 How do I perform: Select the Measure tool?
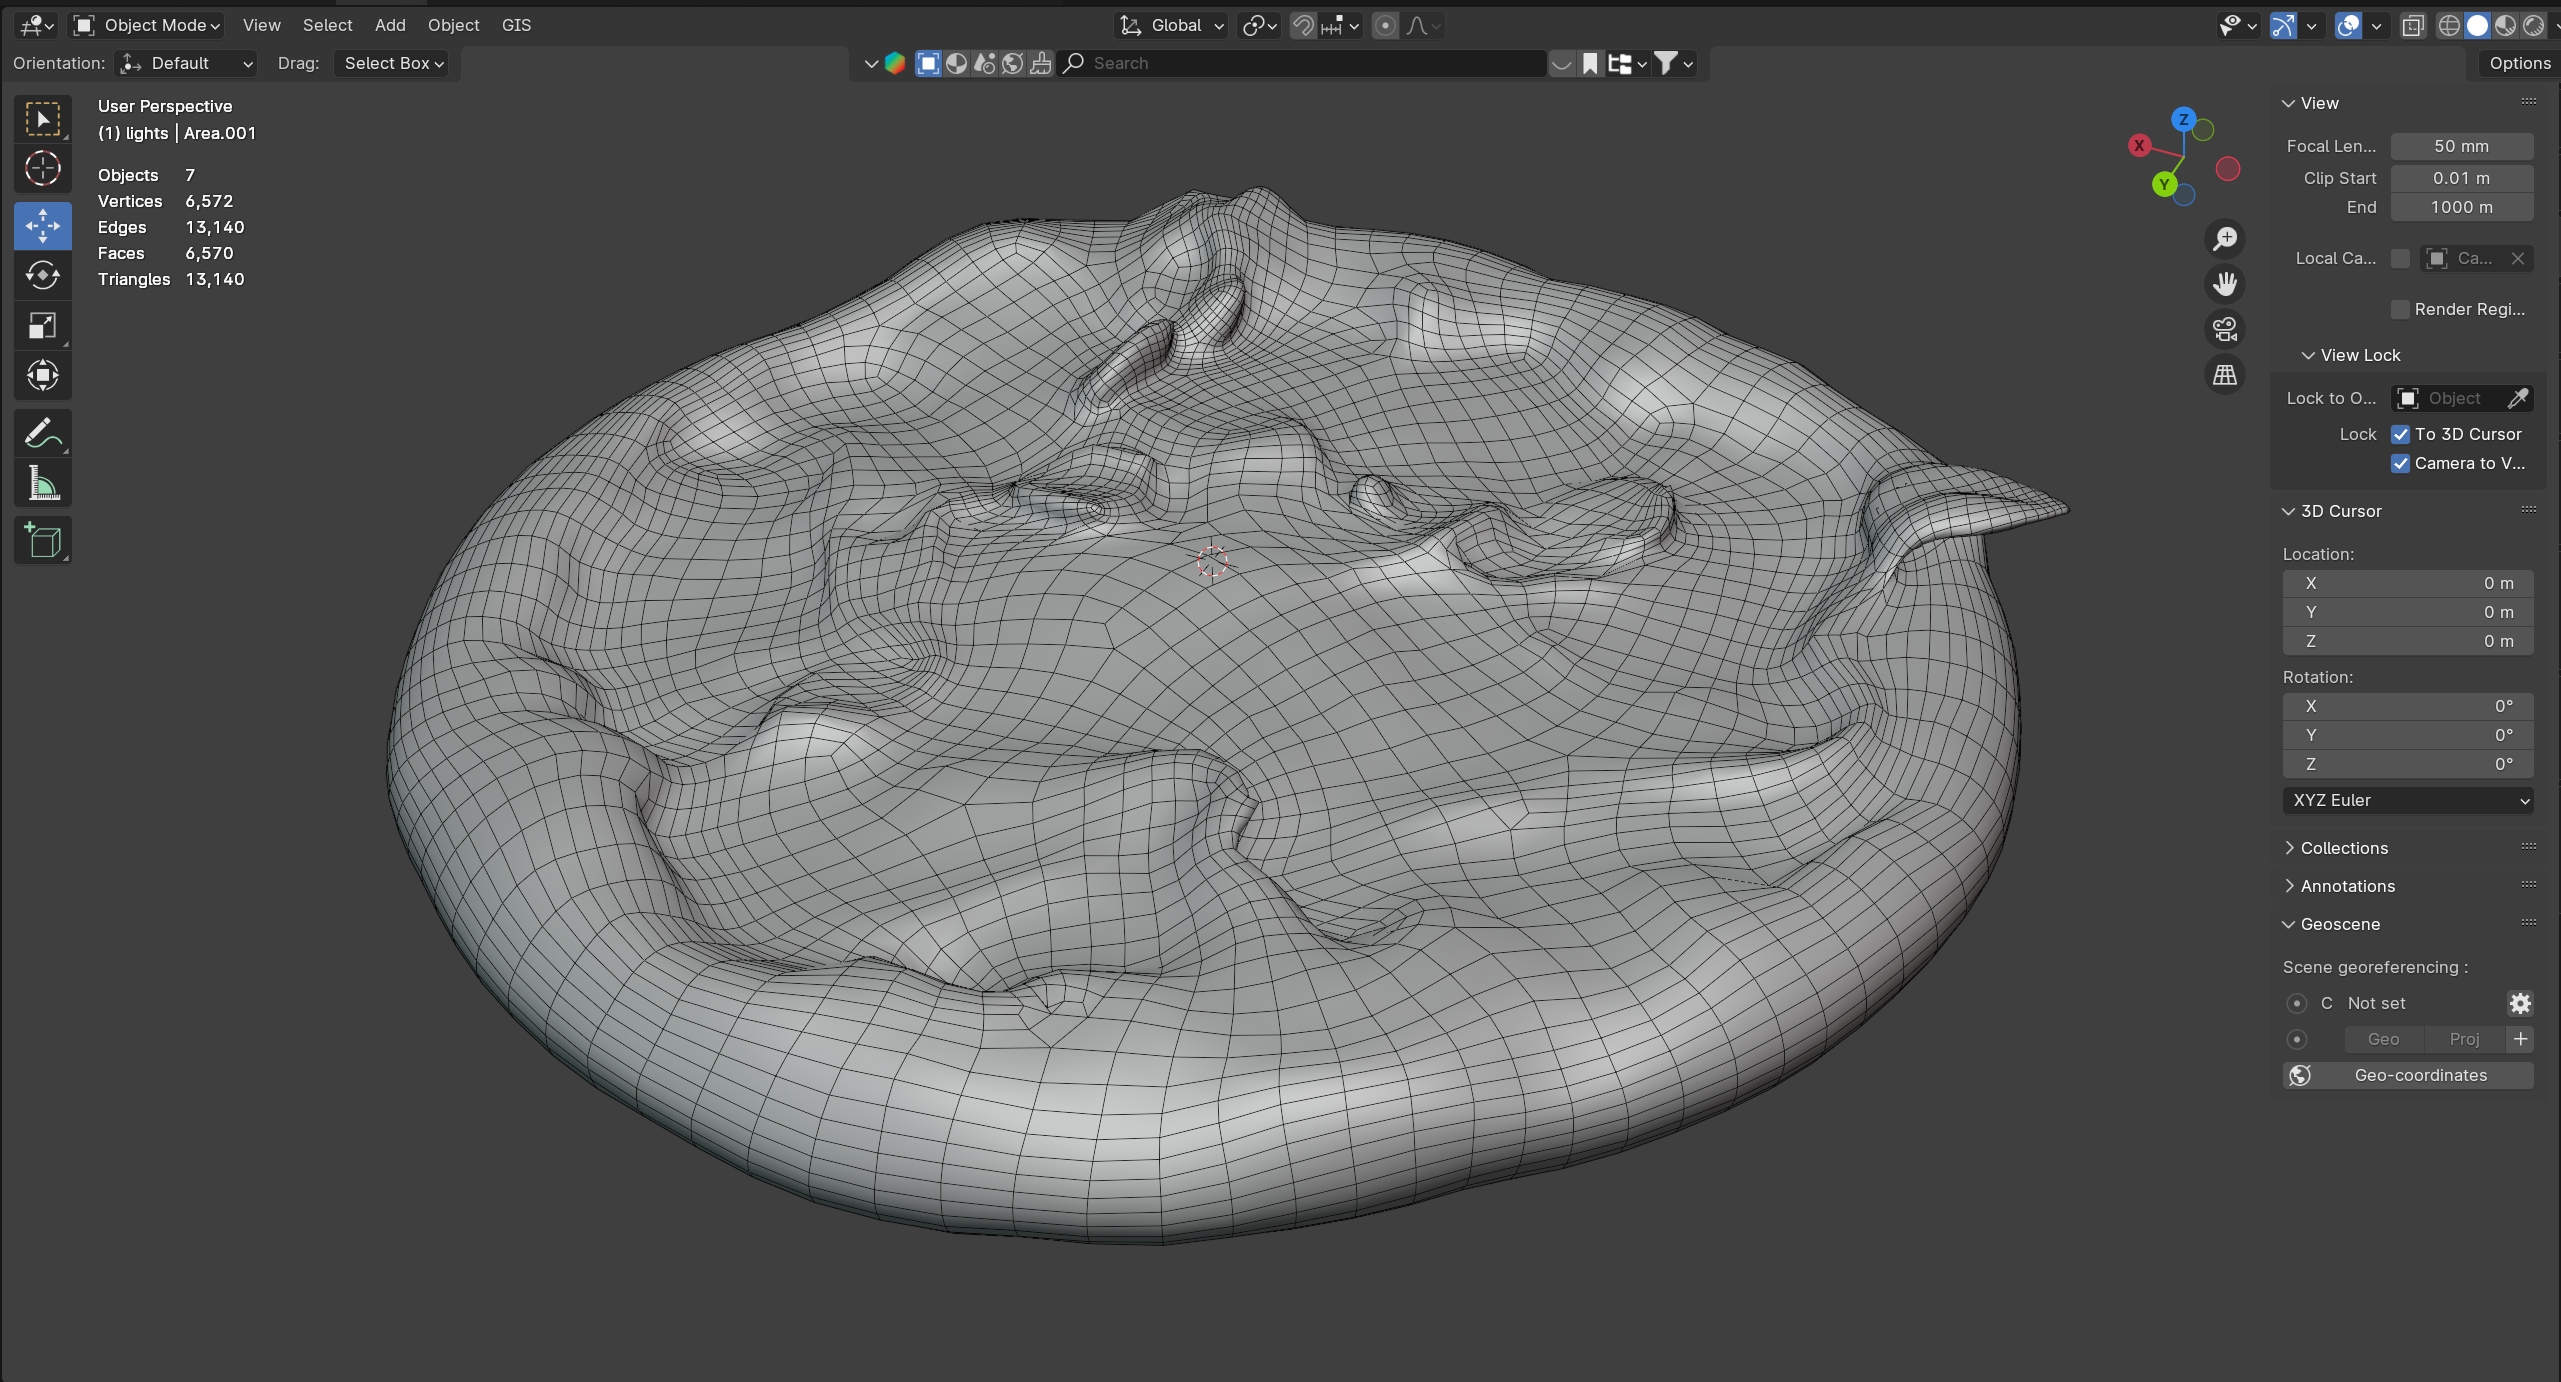click(42, 485)
